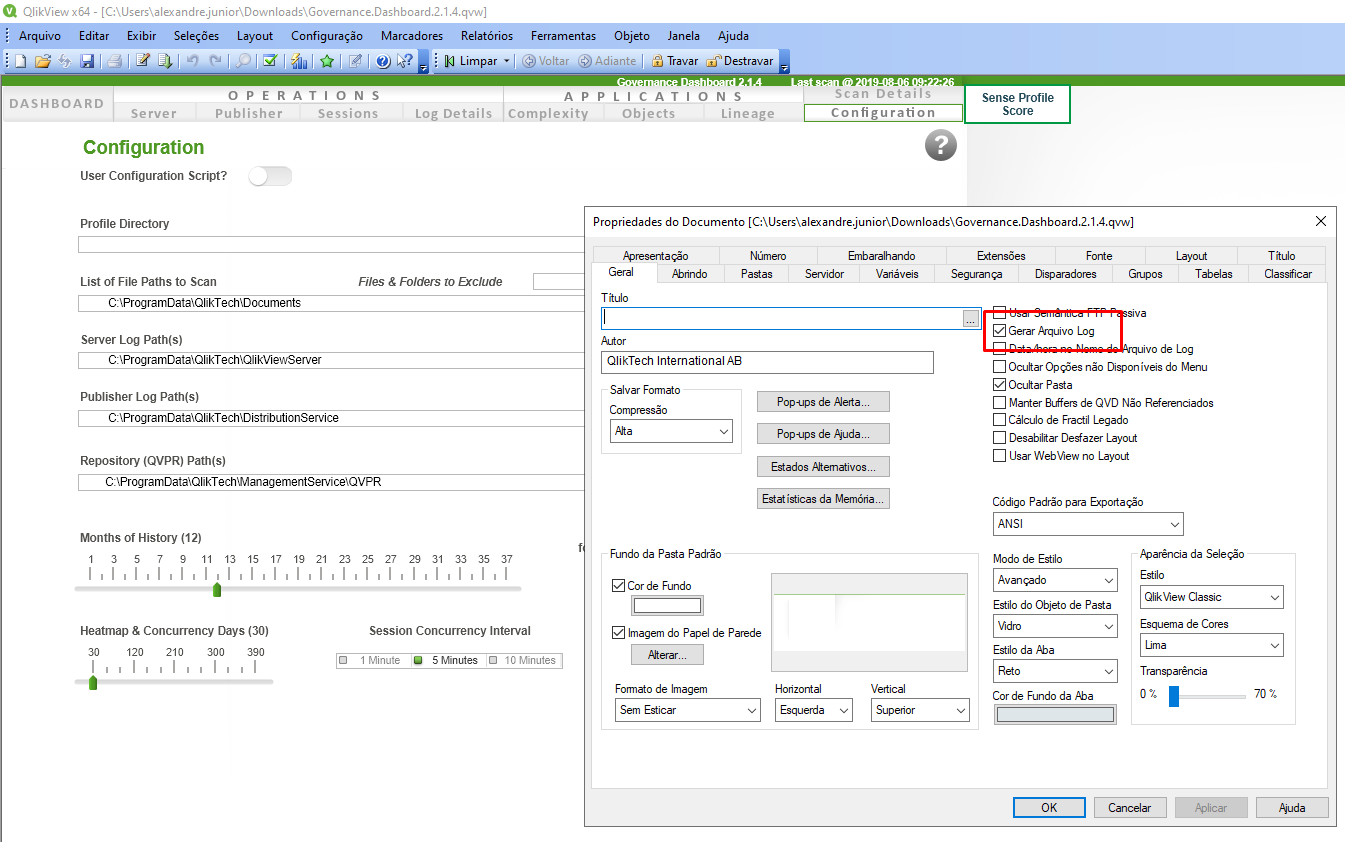
Task: Switch to the Abrindo tab
Action: click(x=690, y=274)
